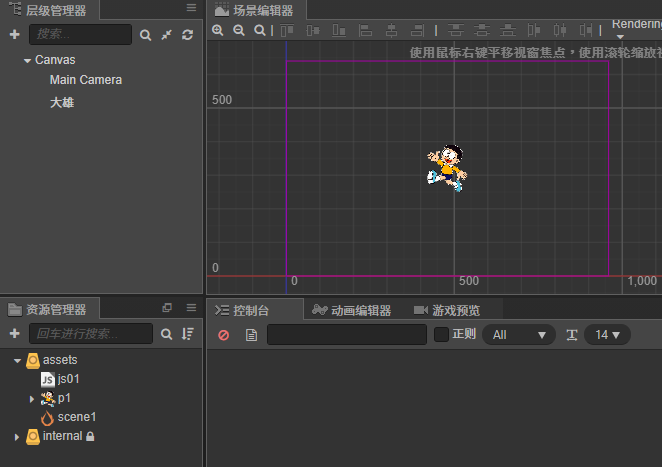Pop out the assets panel
The height and width of the screenshot is (467, 662).
[x=167, y=308]
